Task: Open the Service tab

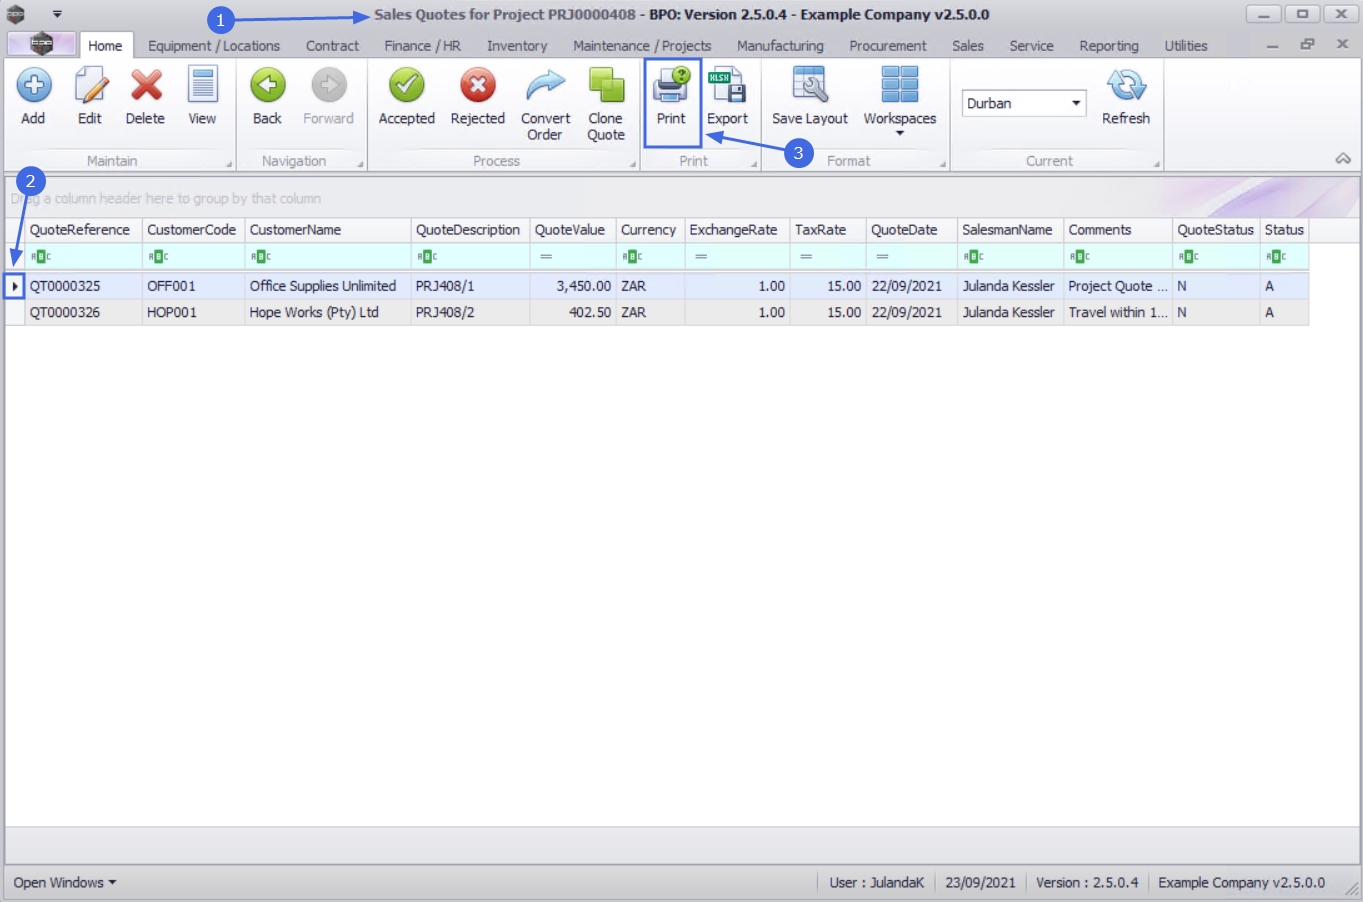Action: pos(1031,46)
